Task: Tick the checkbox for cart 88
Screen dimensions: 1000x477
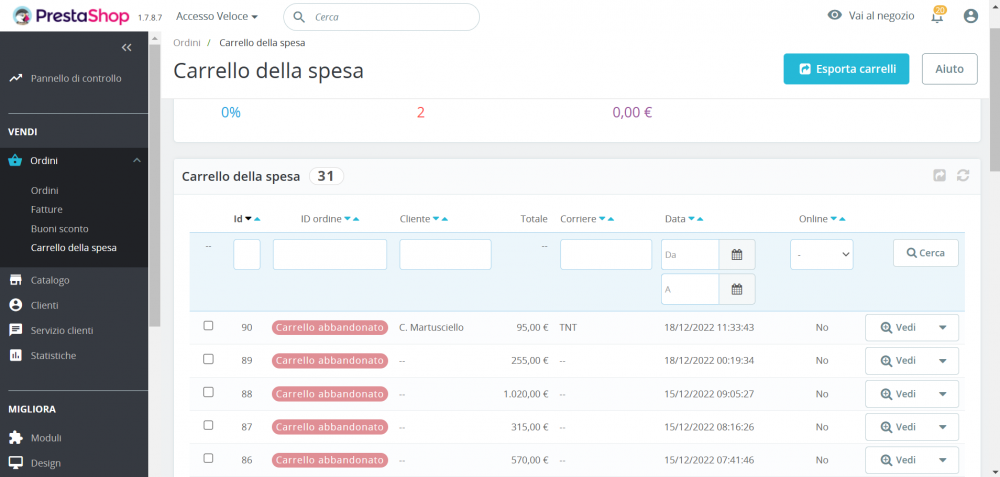Action: [208, 392]
